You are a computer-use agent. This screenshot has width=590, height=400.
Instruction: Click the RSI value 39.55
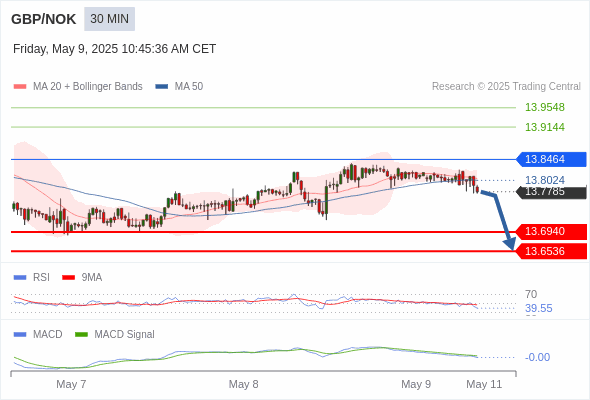(538, 309)
